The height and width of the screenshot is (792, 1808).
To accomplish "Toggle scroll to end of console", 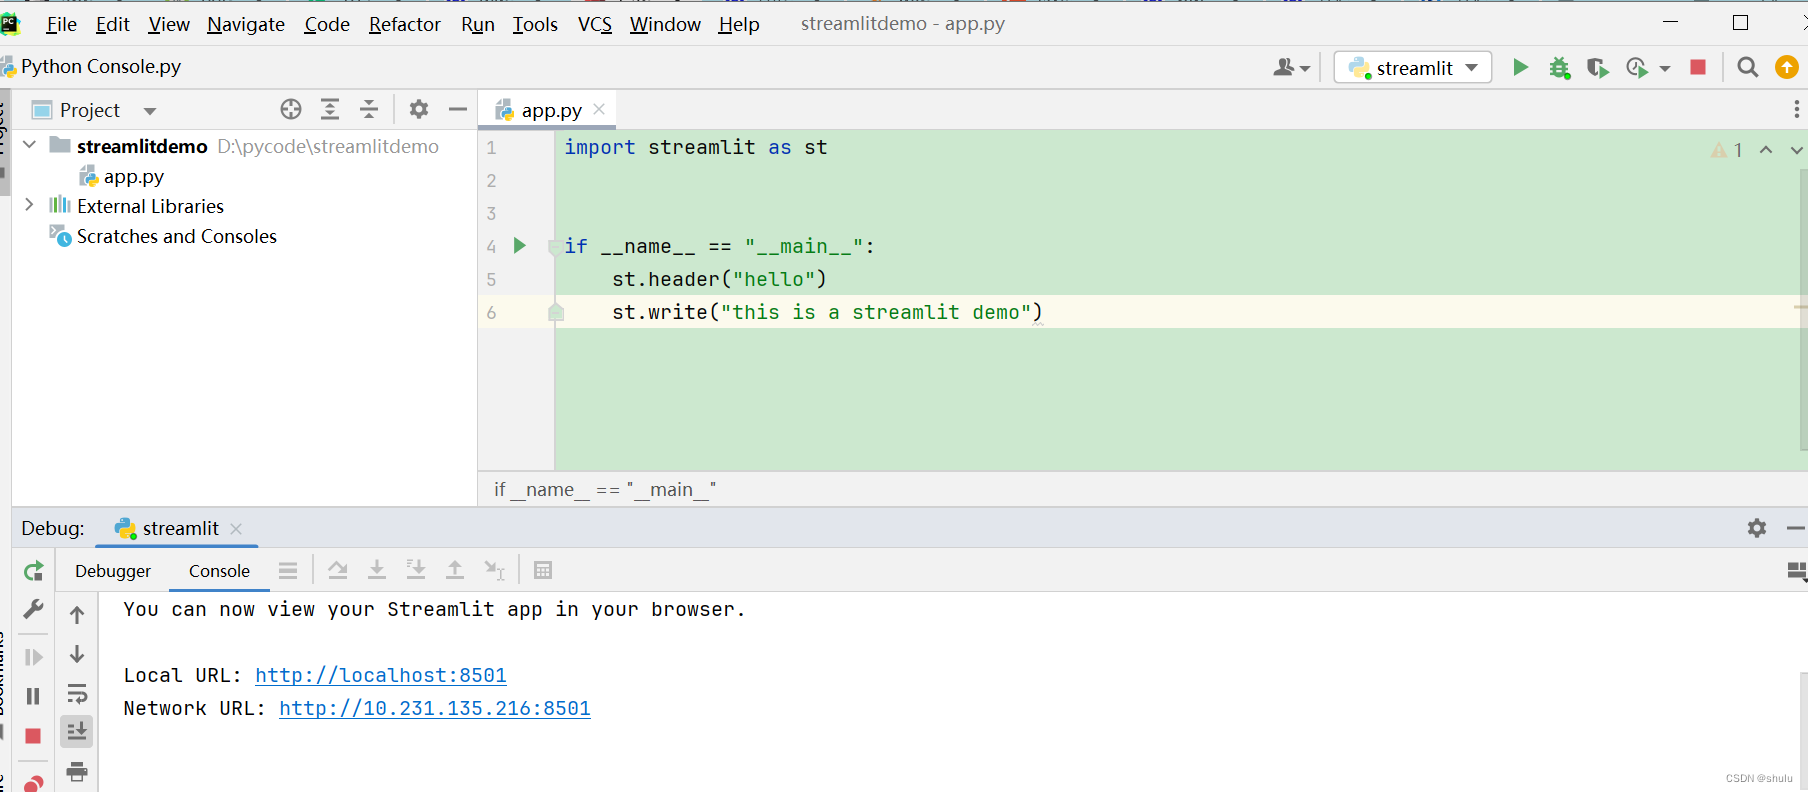I will (x=77, y=731).
